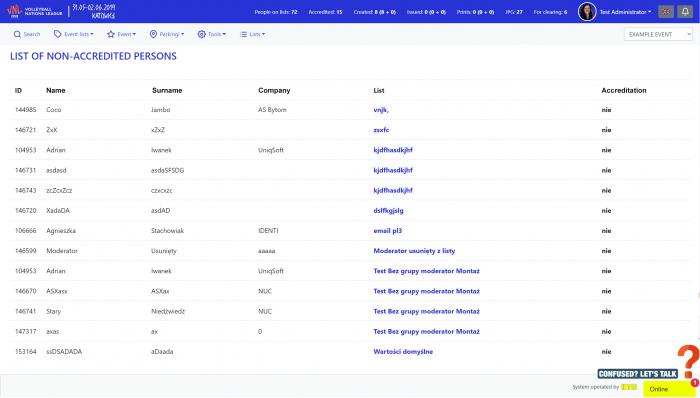Click name ssDSADADA
Image resolution: width=700 pixels, height=398 pixels.
64,352
